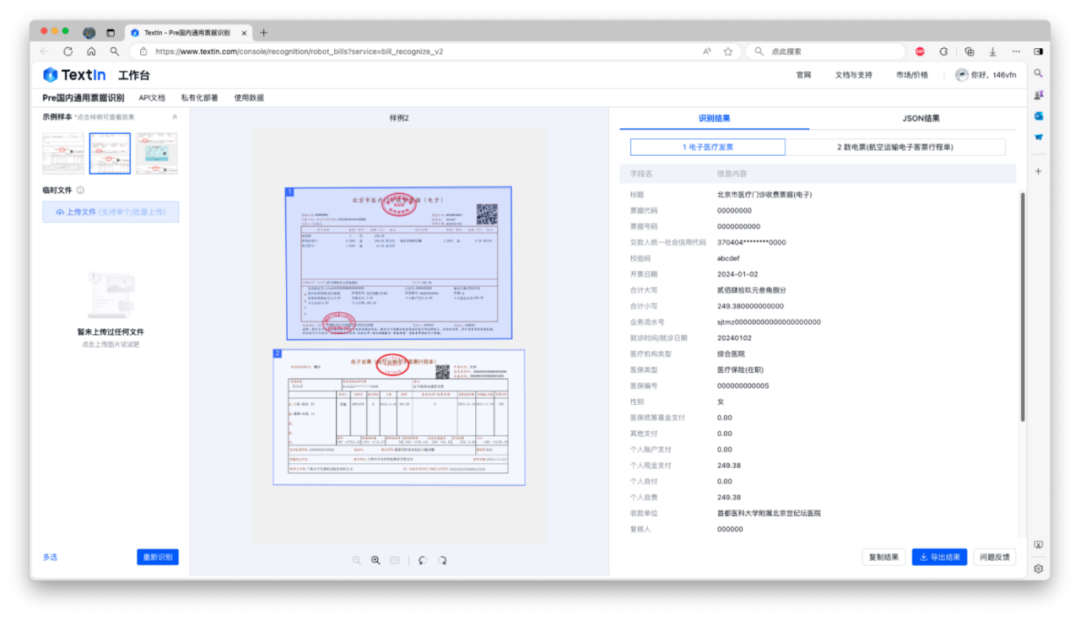The width and height of the screenshot is (1080, 620).
Task: Select the 1 电子医疗发票 tab
Action: (707, 147)
